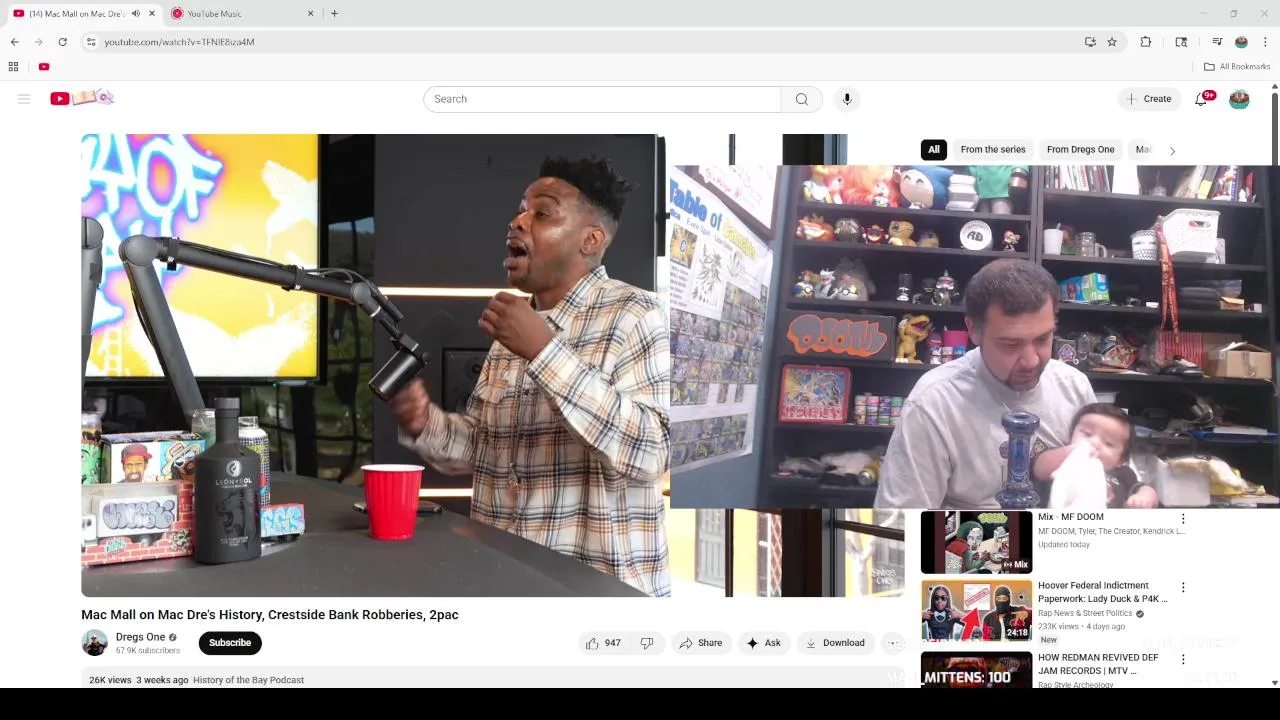Image resolution: width=1280 pixels, height=720 pixels.
Task: Open a new browser tab
Action: (x=334, y=14)
